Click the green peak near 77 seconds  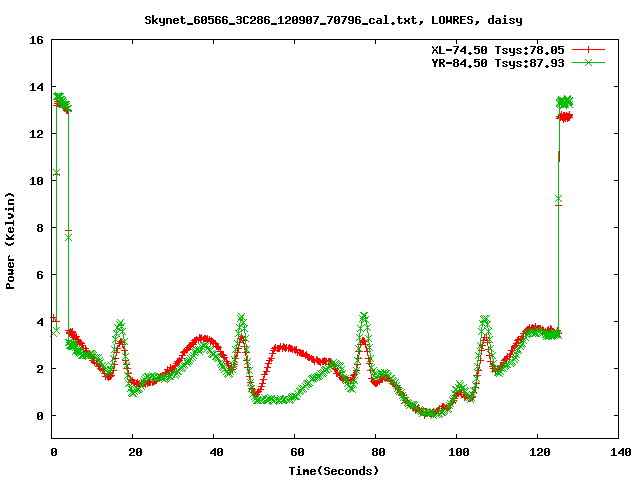pos(364,318)
